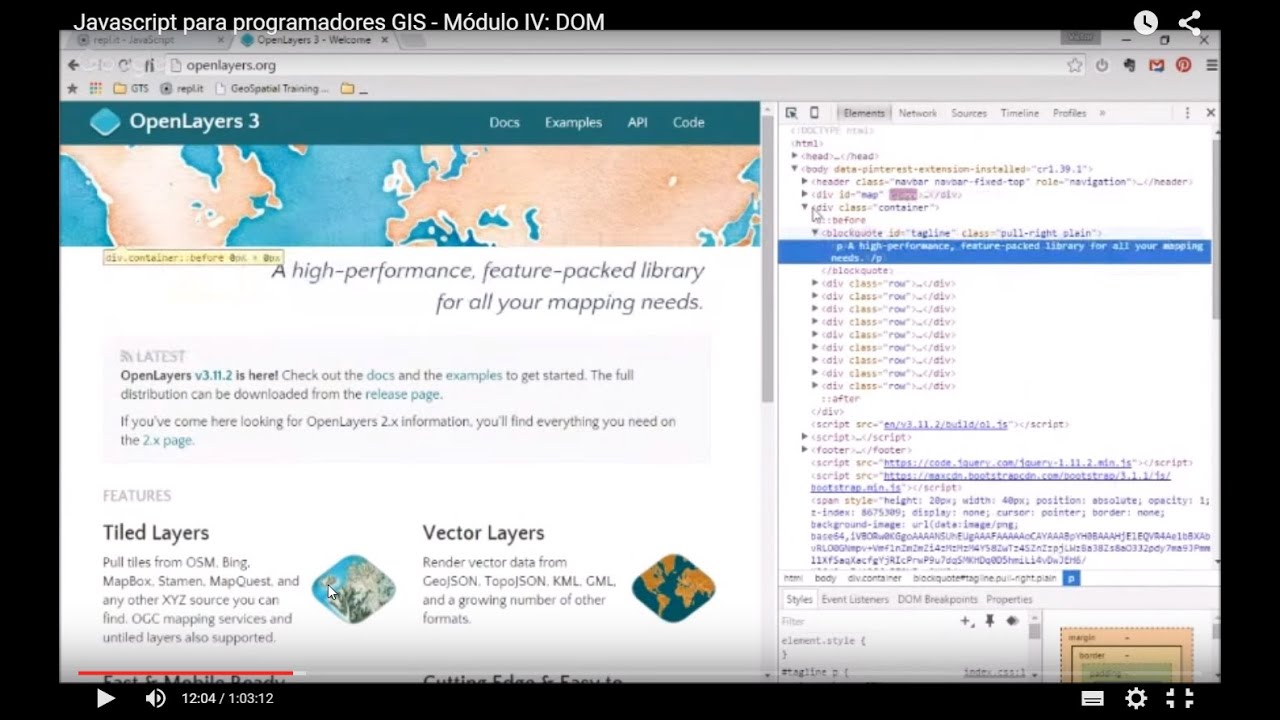Open API in the OpenLayers navbar

(x=638, y=122)
